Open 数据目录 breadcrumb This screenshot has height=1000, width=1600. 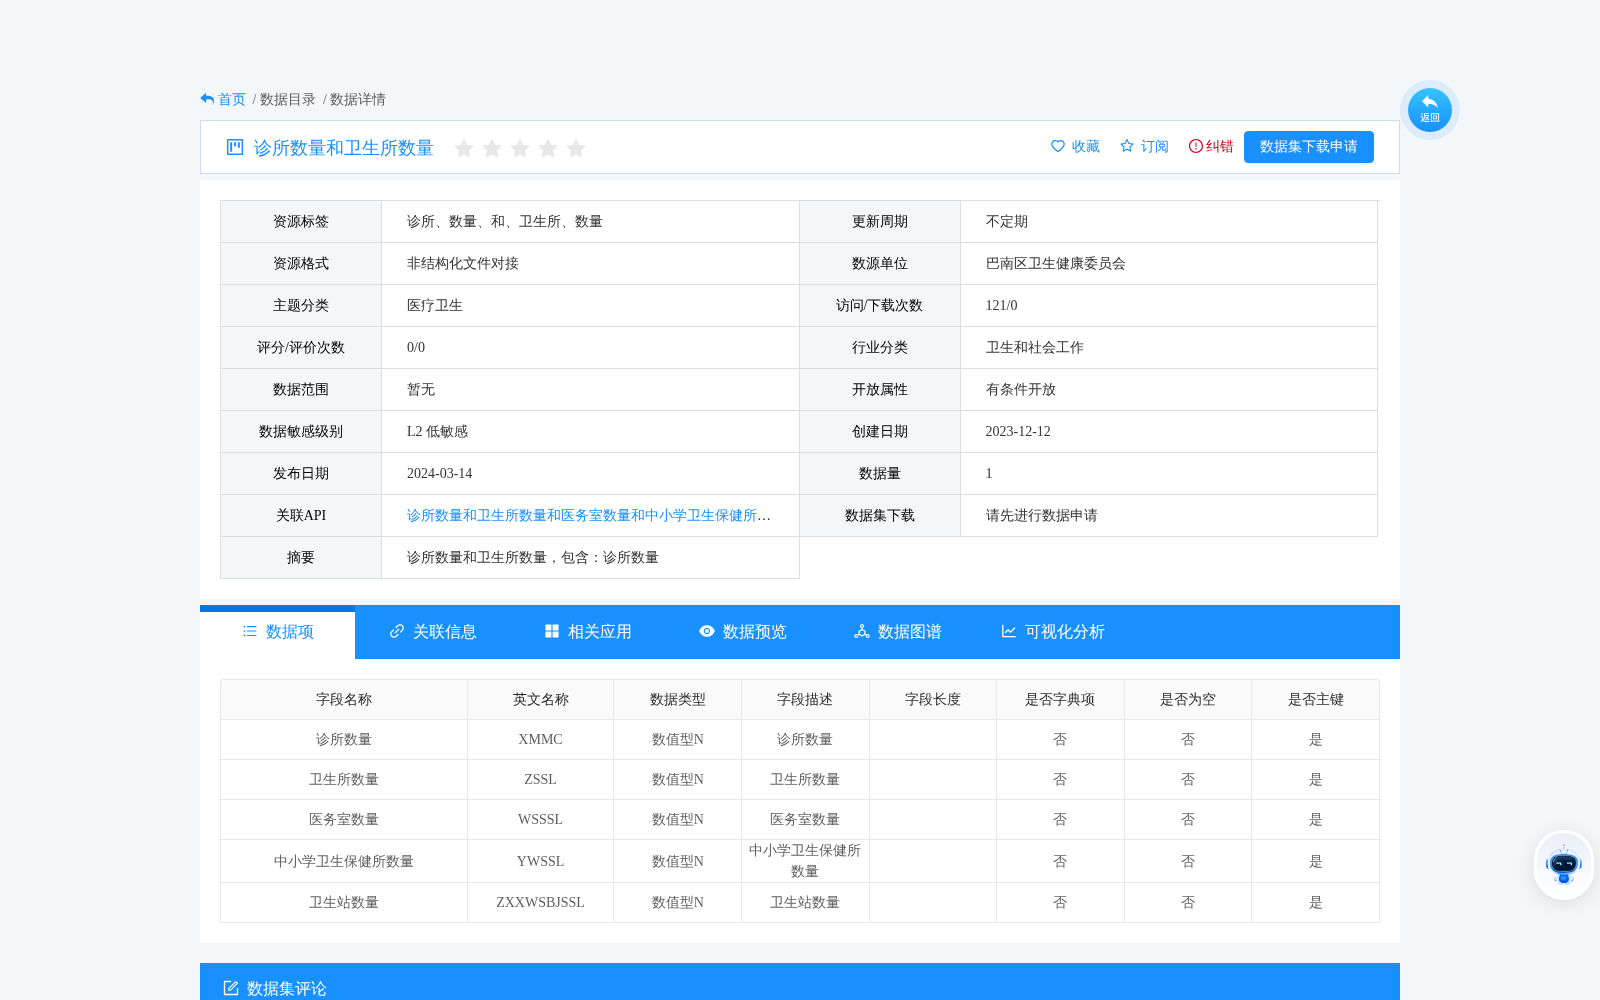(288, 99)
